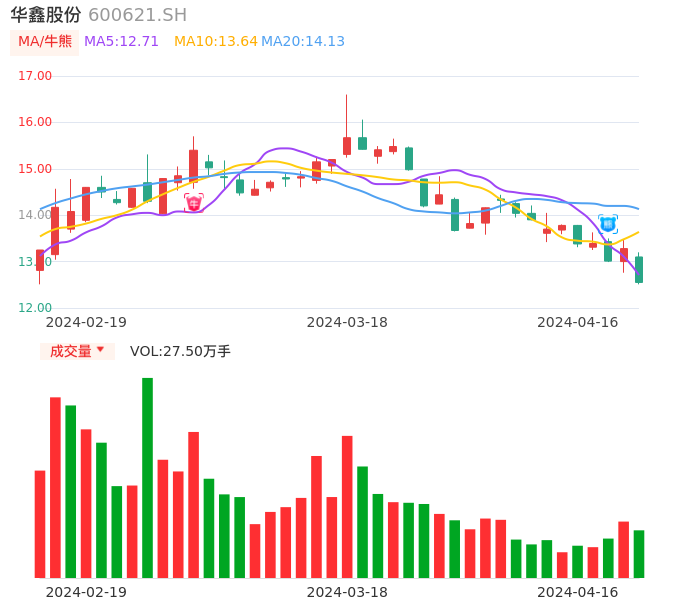Click 2024-02-19 date under the volume chart
The image size is (686, 606).
(86, 592)
